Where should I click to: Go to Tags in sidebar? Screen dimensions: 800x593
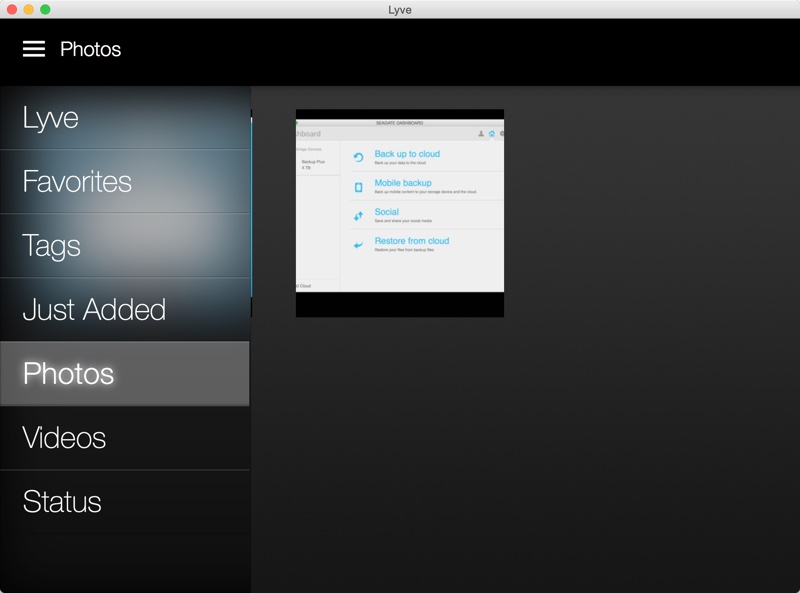pyautogui.click(x=125, y=245)
